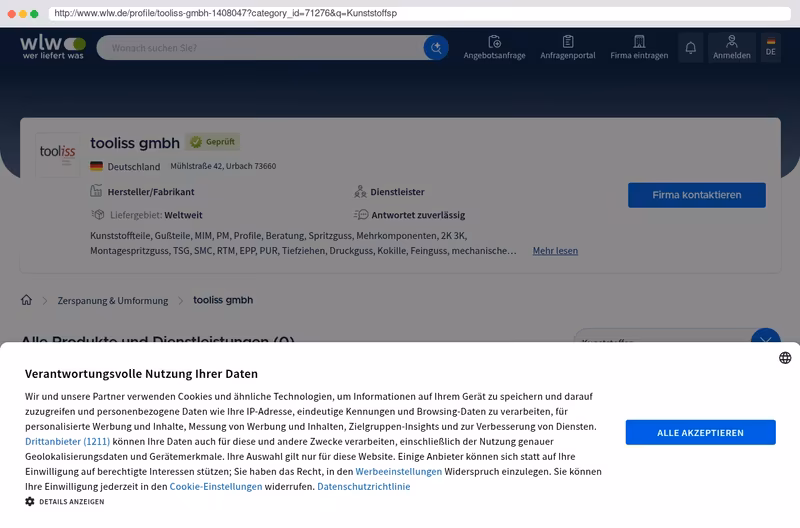Open the Datenschutzrichtlinie link

pyautogui.click(x=364, y=487)
